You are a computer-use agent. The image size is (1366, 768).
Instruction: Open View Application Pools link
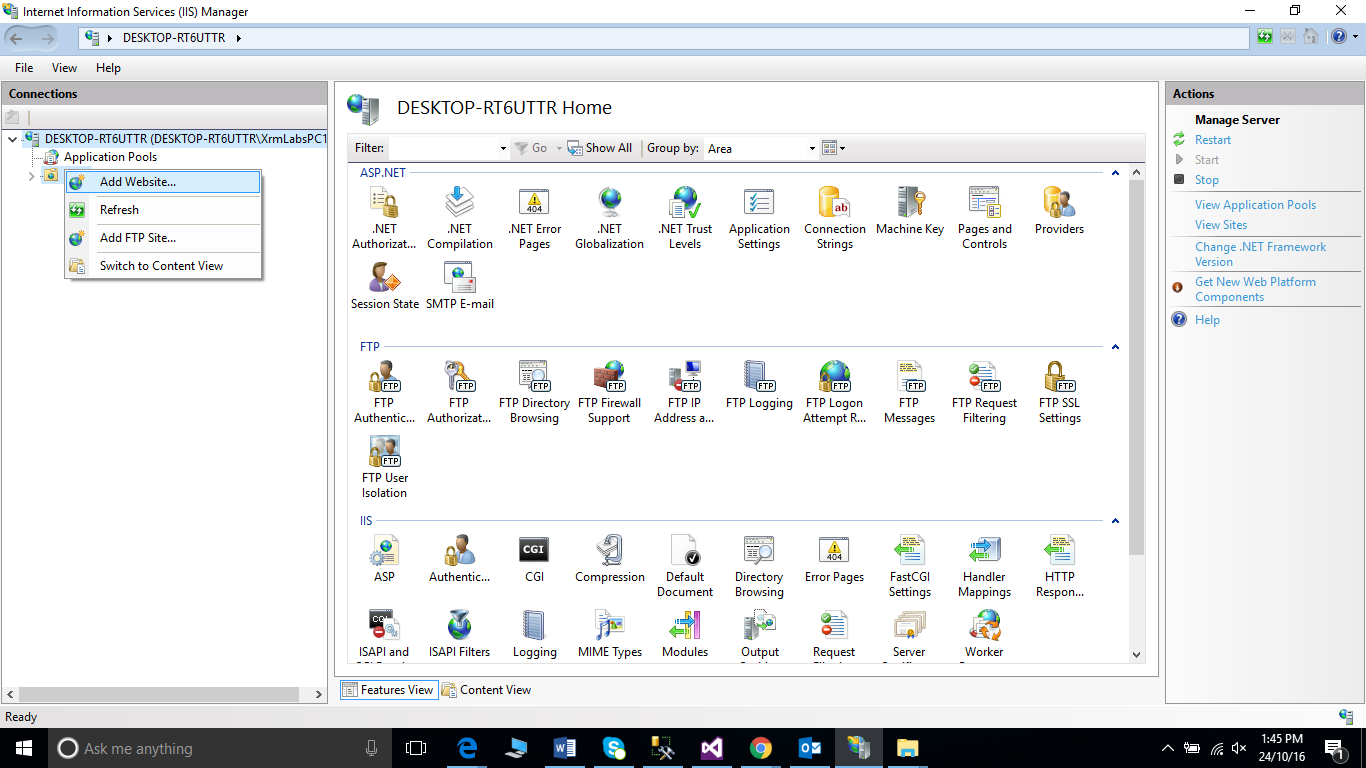click(x=1255, y=205)
